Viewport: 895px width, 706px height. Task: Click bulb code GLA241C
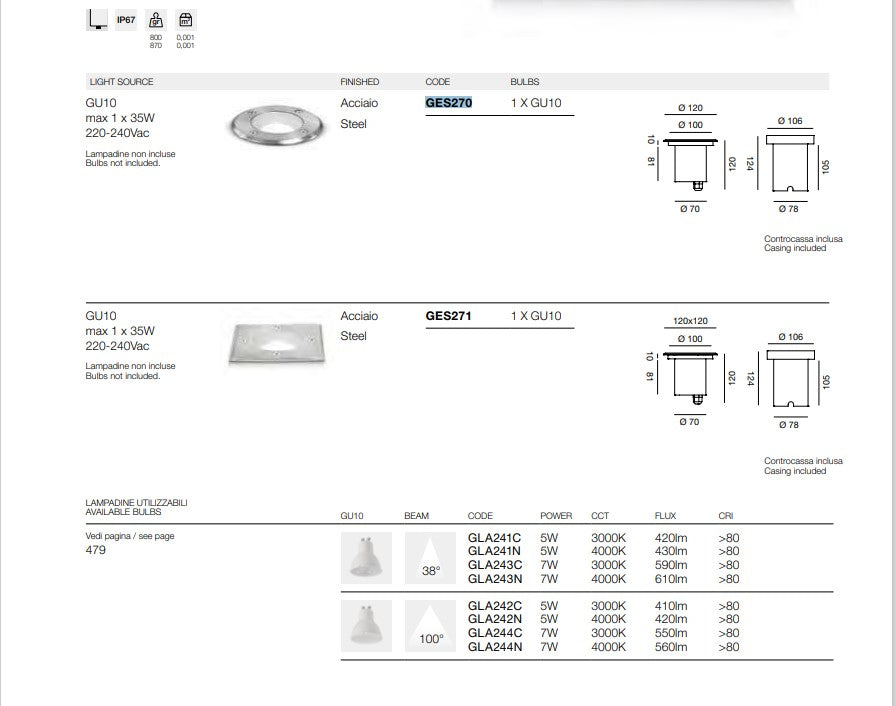[494, 538]
